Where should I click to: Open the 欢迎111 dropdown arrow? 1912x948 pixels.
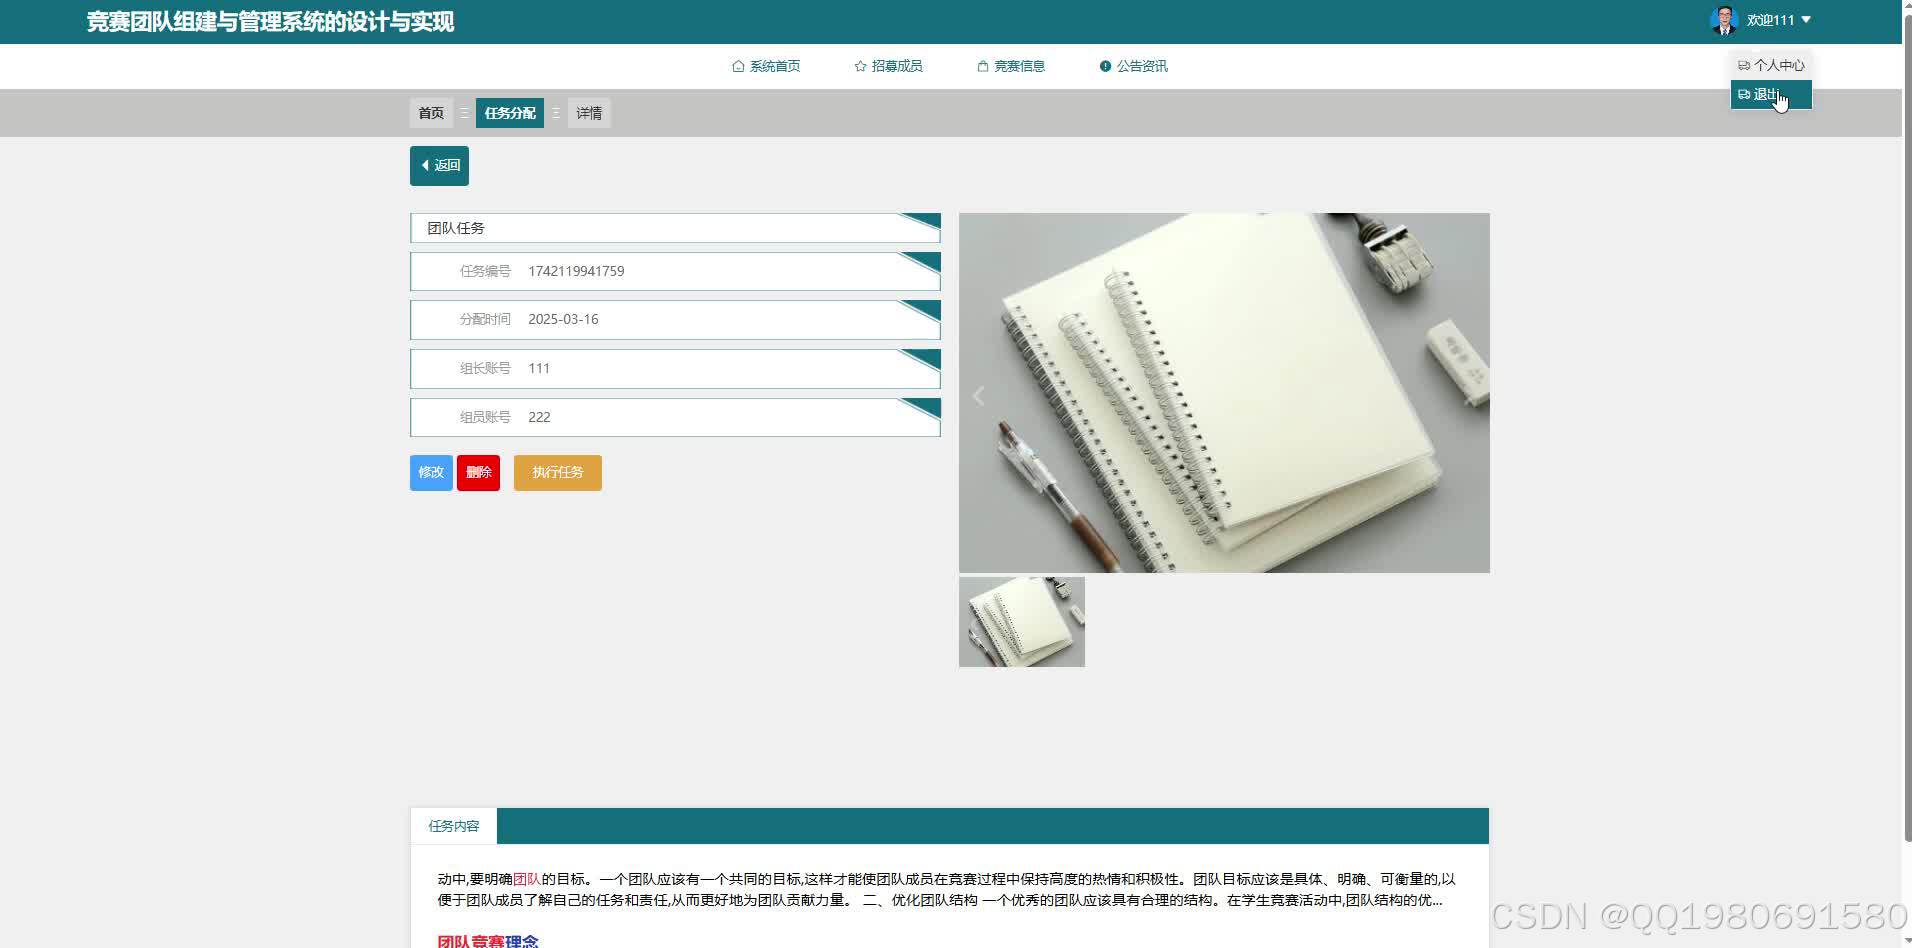(x=1808, y=19)
